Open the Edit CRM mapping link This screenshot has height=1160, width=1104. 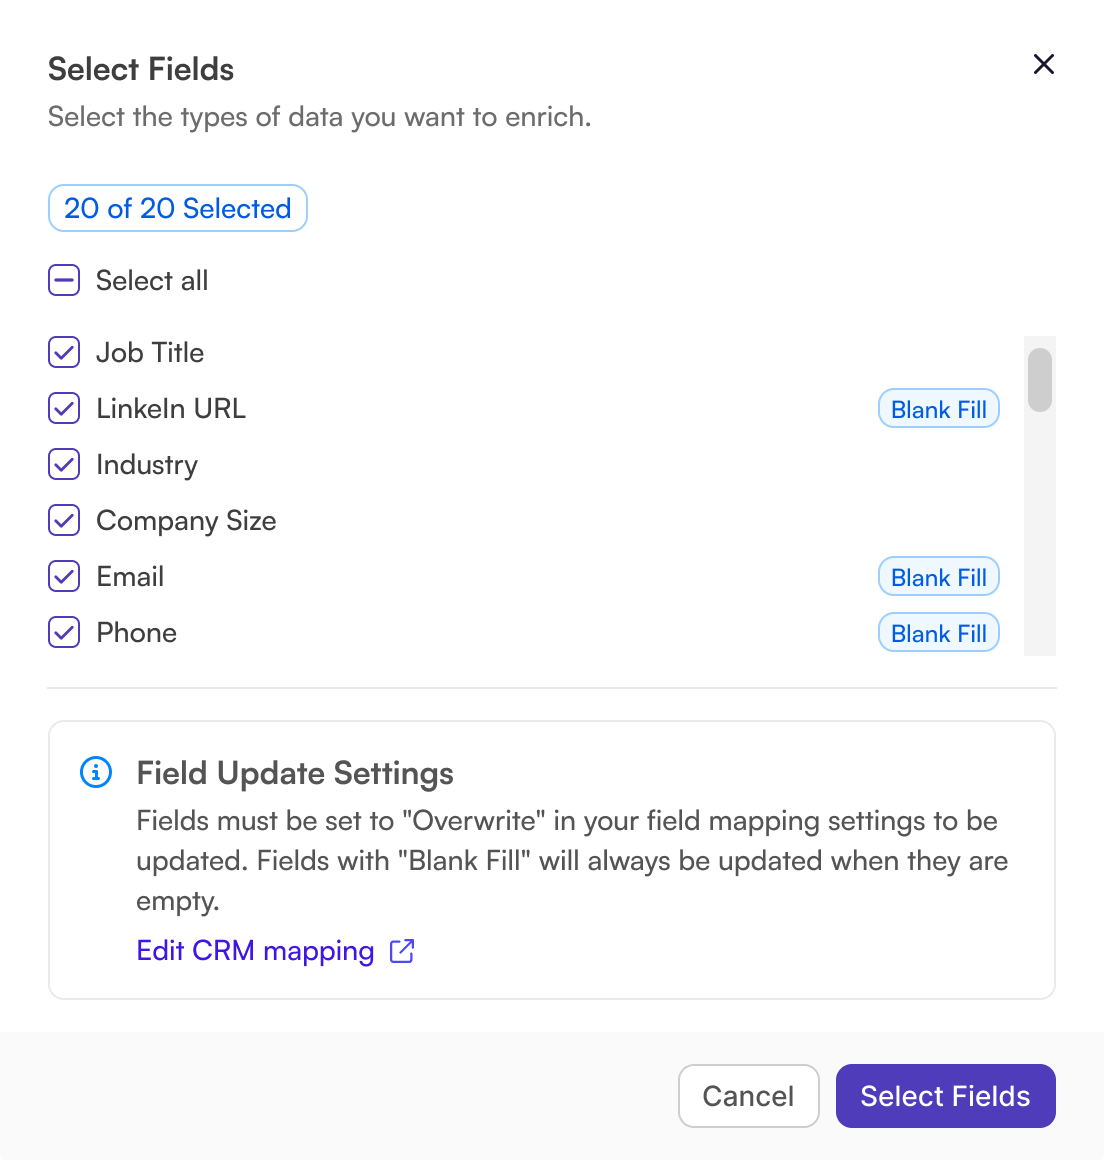pyautogui.click(x=255, y=951)
